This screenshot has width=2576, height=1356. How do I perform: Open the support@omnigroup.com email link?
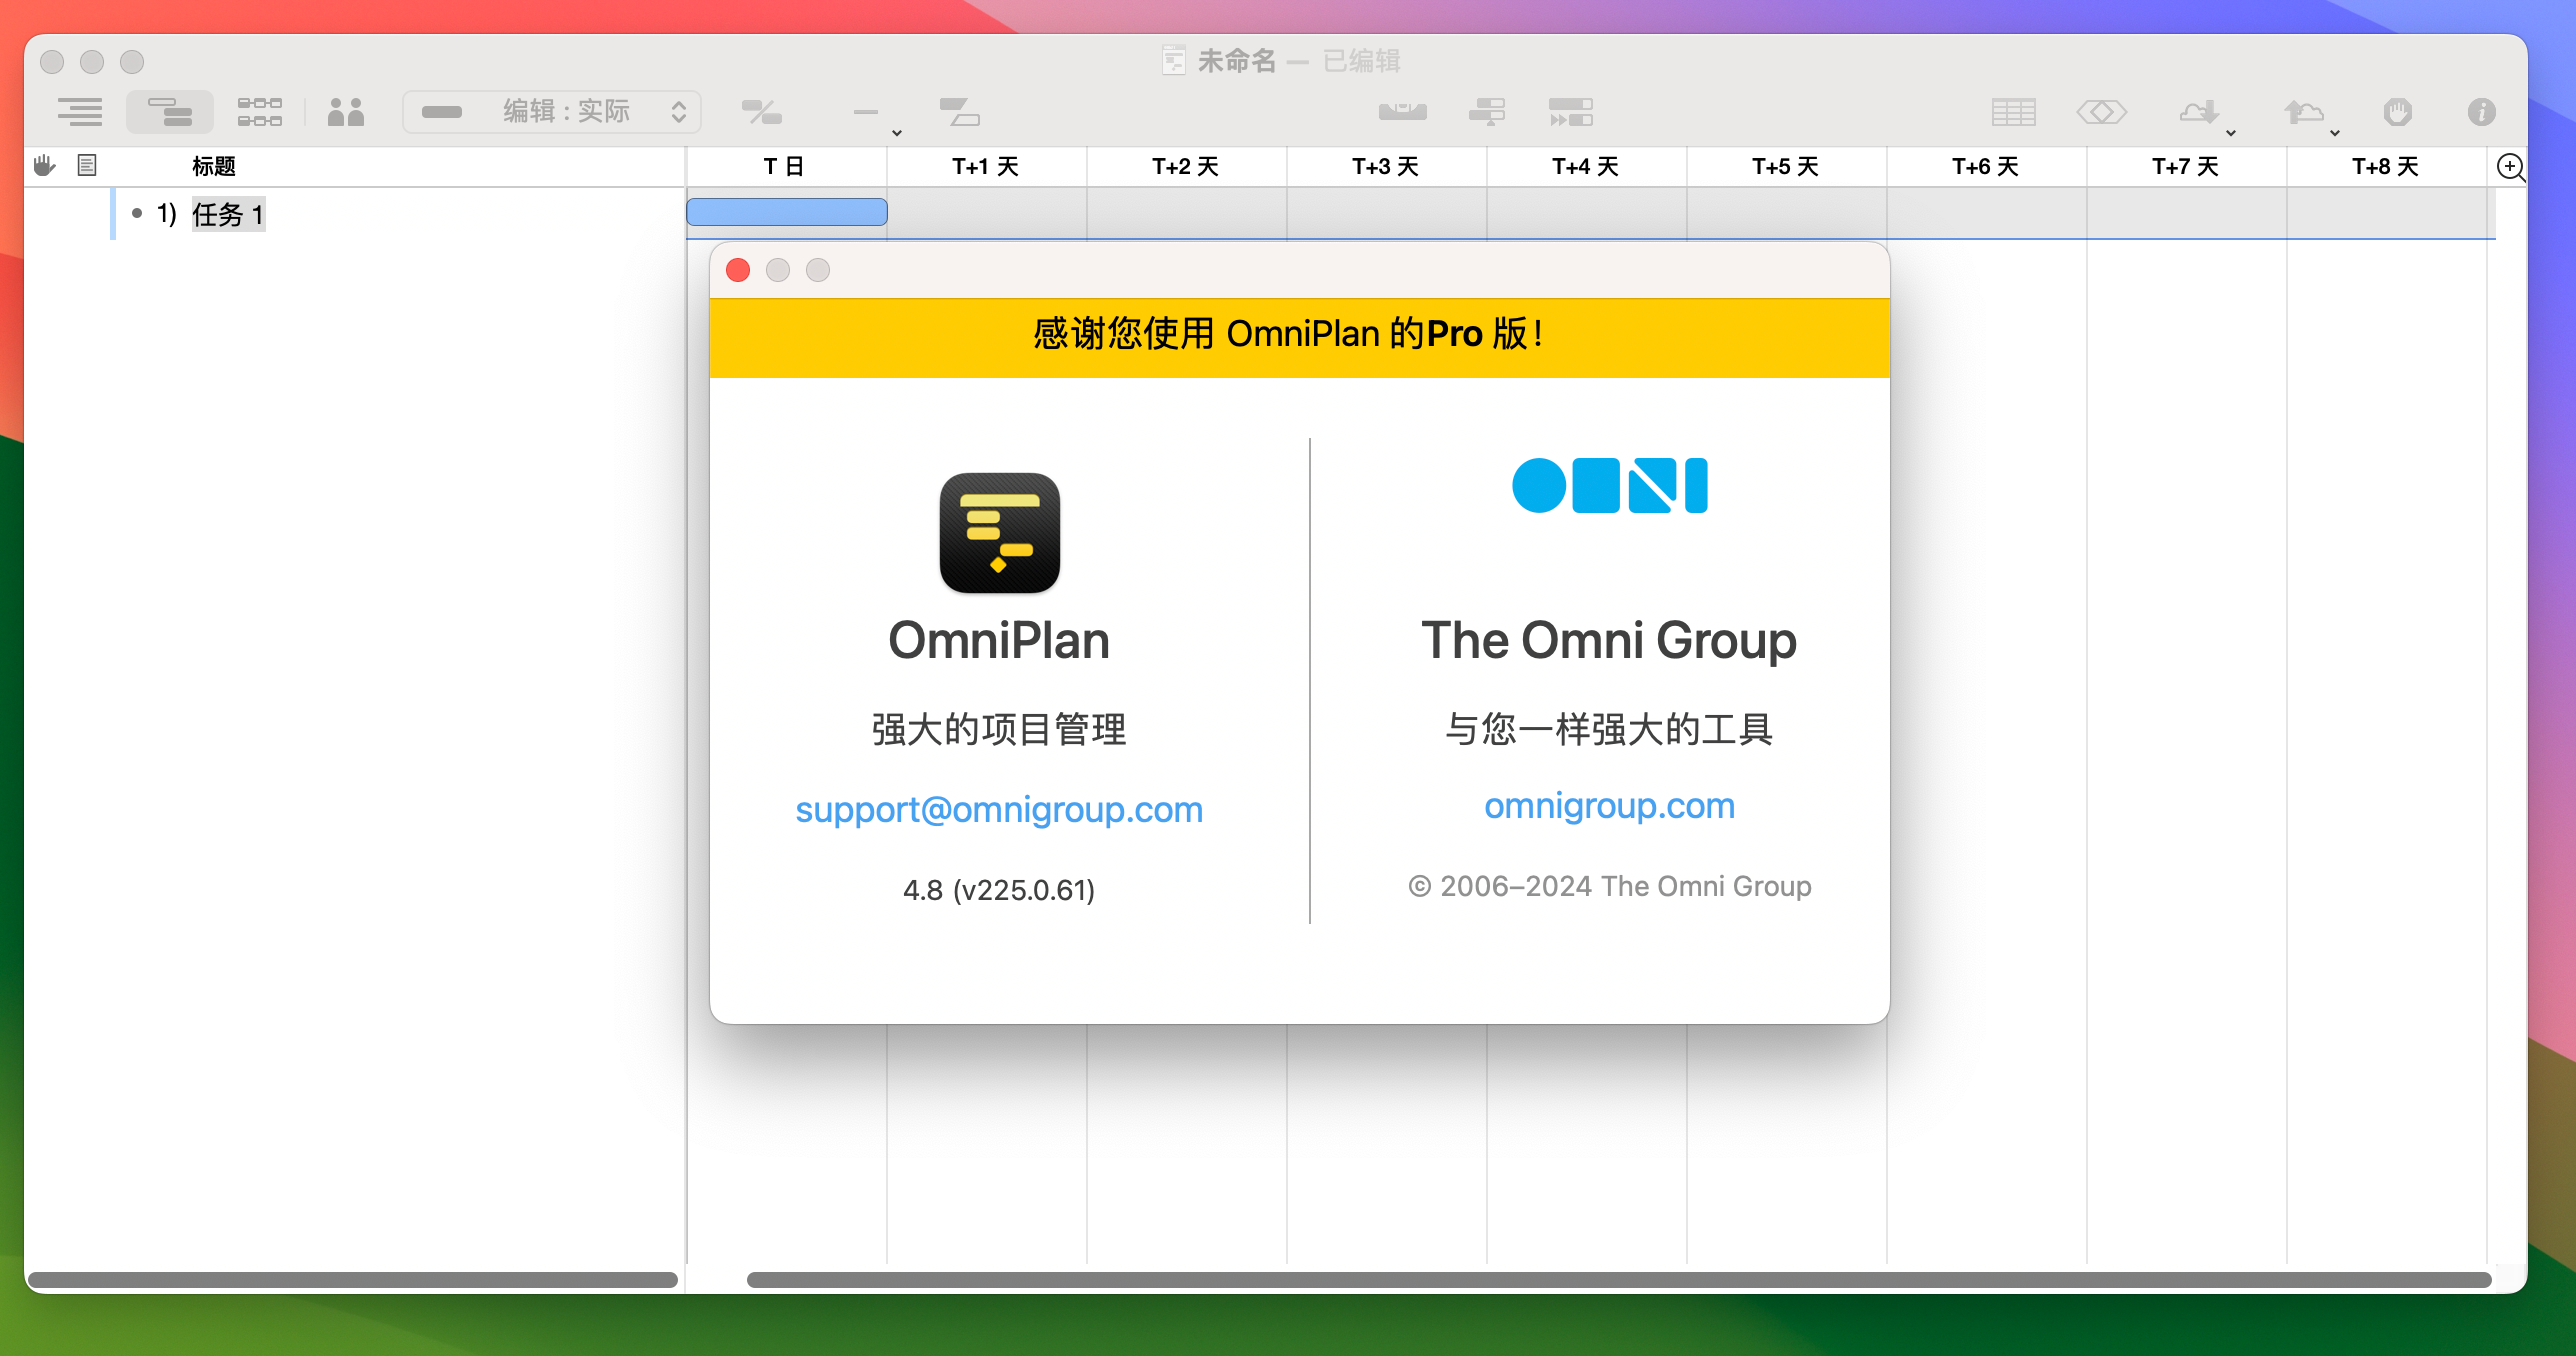pyautogui.click(x=999, y=809)
